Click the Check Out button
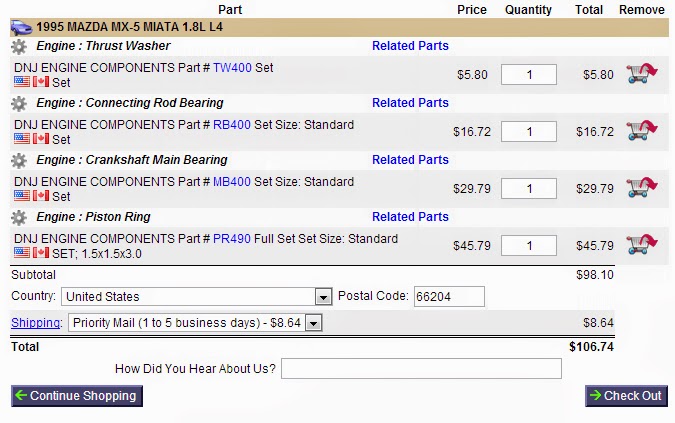Viewport: 675px width, 423px height. point(626,396)
